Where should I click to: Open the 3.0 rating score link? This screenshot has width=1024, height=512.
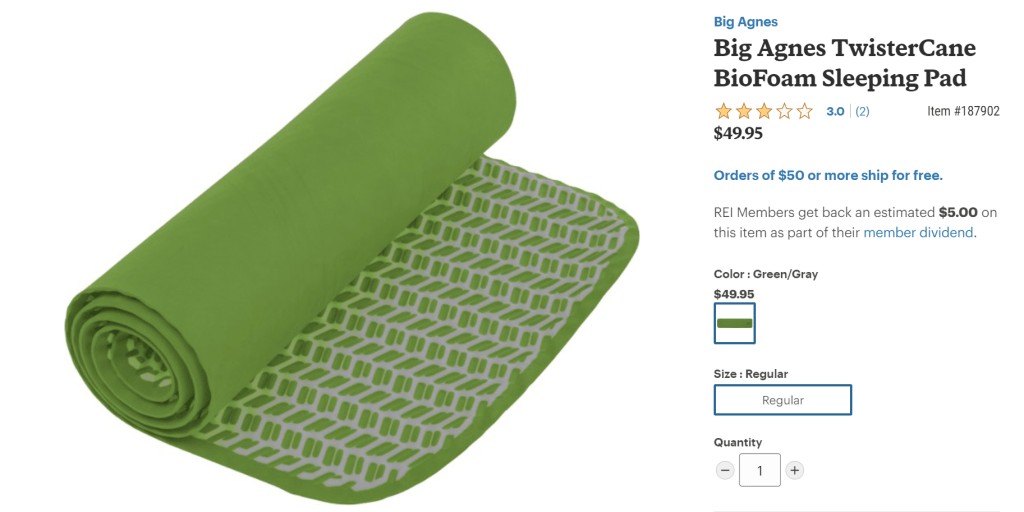[x=835, y=112]
